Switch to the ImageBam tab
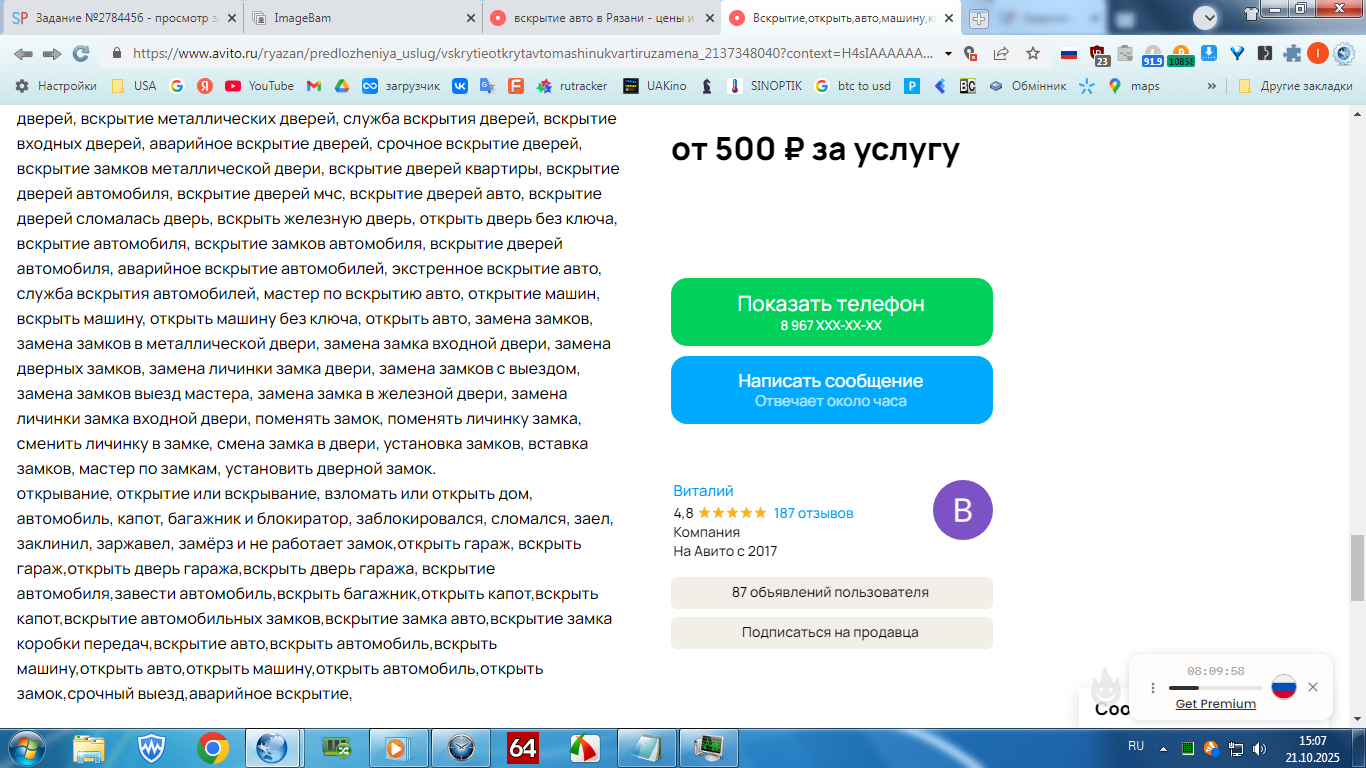Screen dimensions: 1366x768 [363, 18]
